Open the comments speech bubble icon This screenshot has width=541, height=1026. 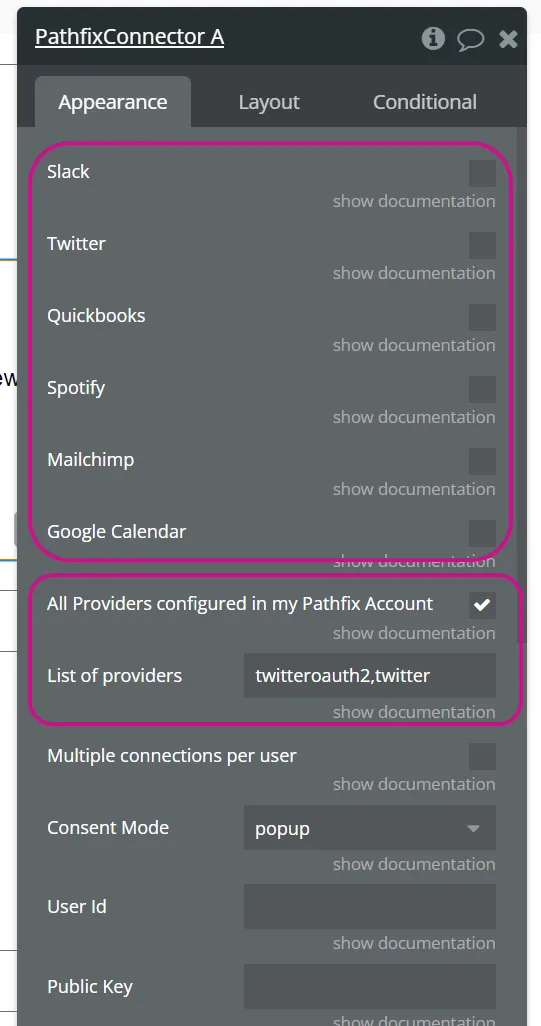click(x=470, y=39)
